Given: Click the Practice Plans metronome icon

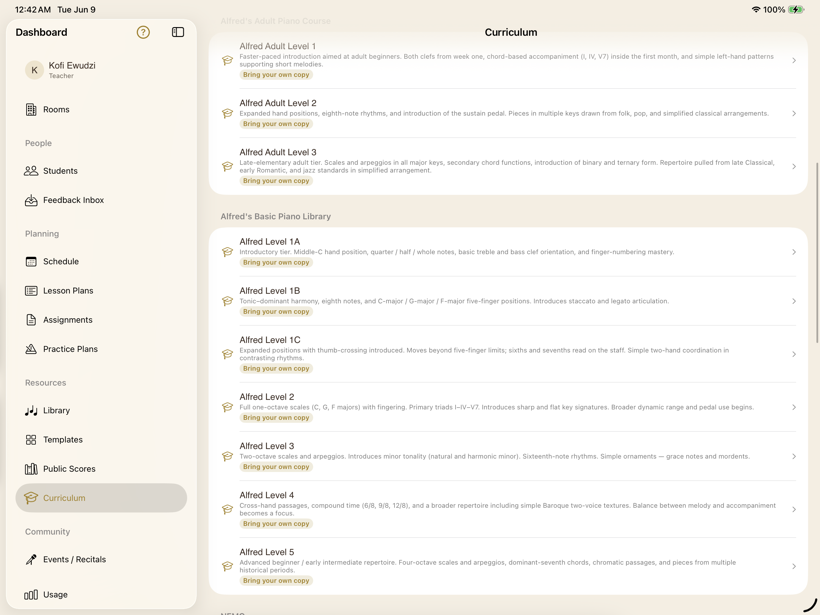Looking at the screenshot, I should pos(31,349).
